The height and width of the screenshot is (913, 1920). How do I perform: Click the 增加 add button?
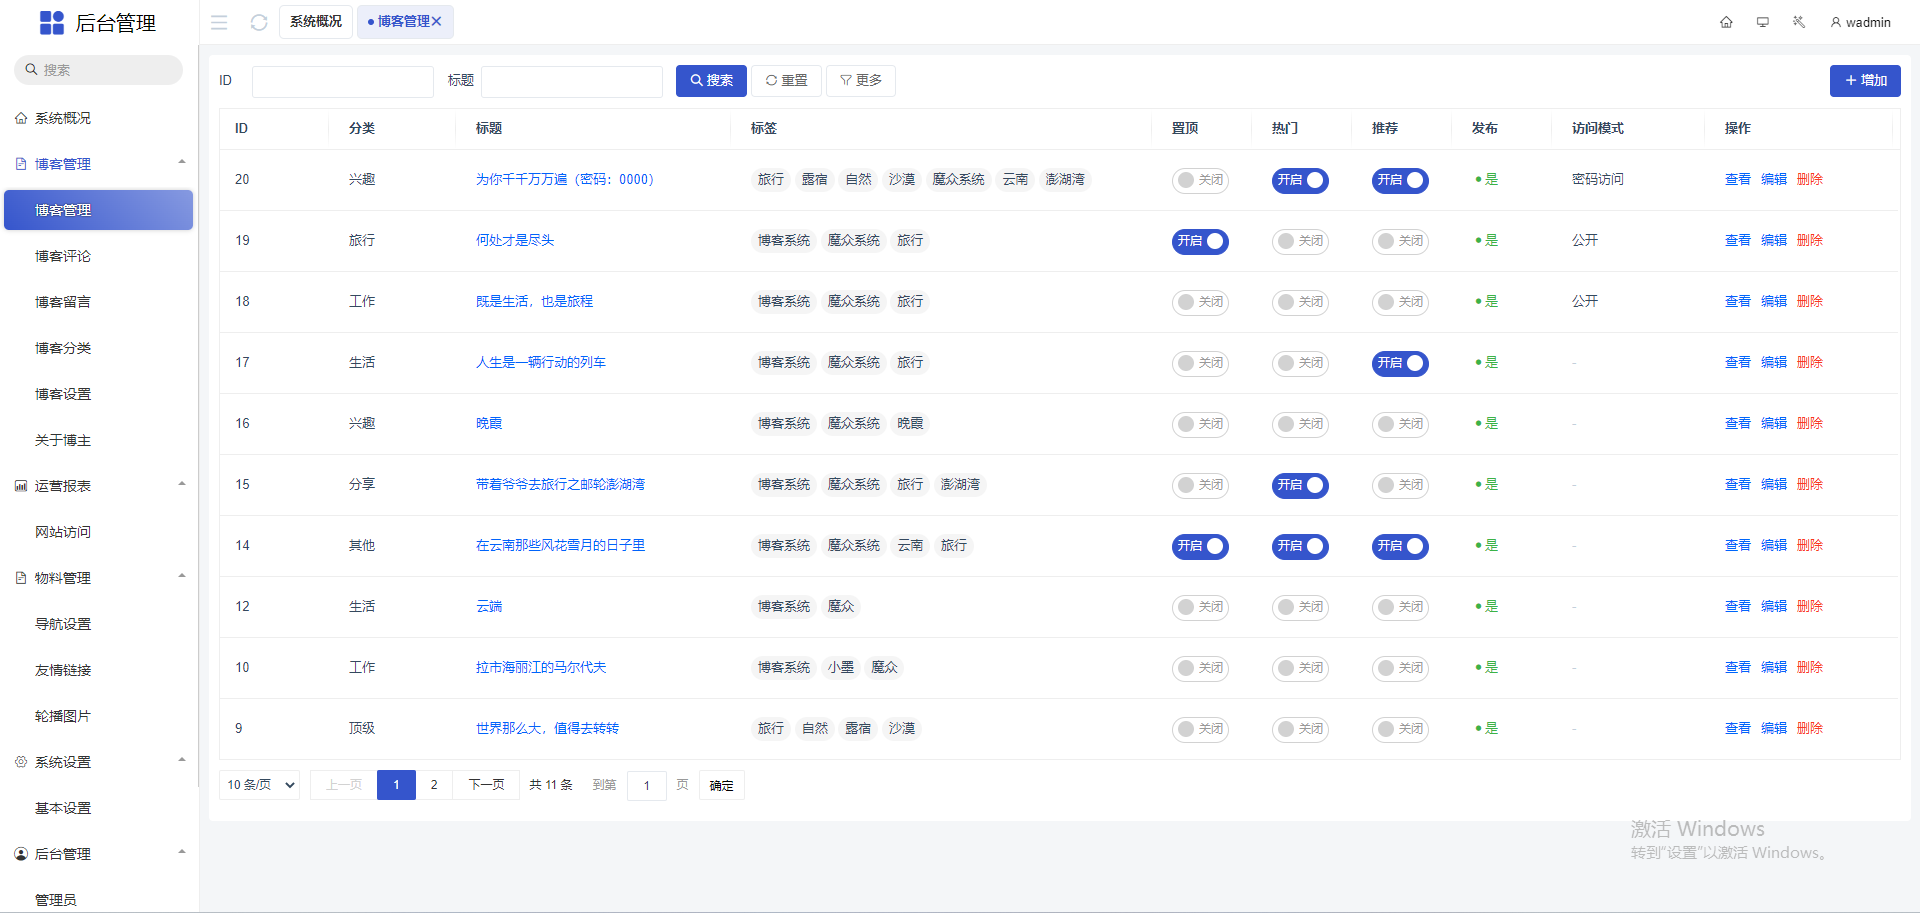(1865, 81)
